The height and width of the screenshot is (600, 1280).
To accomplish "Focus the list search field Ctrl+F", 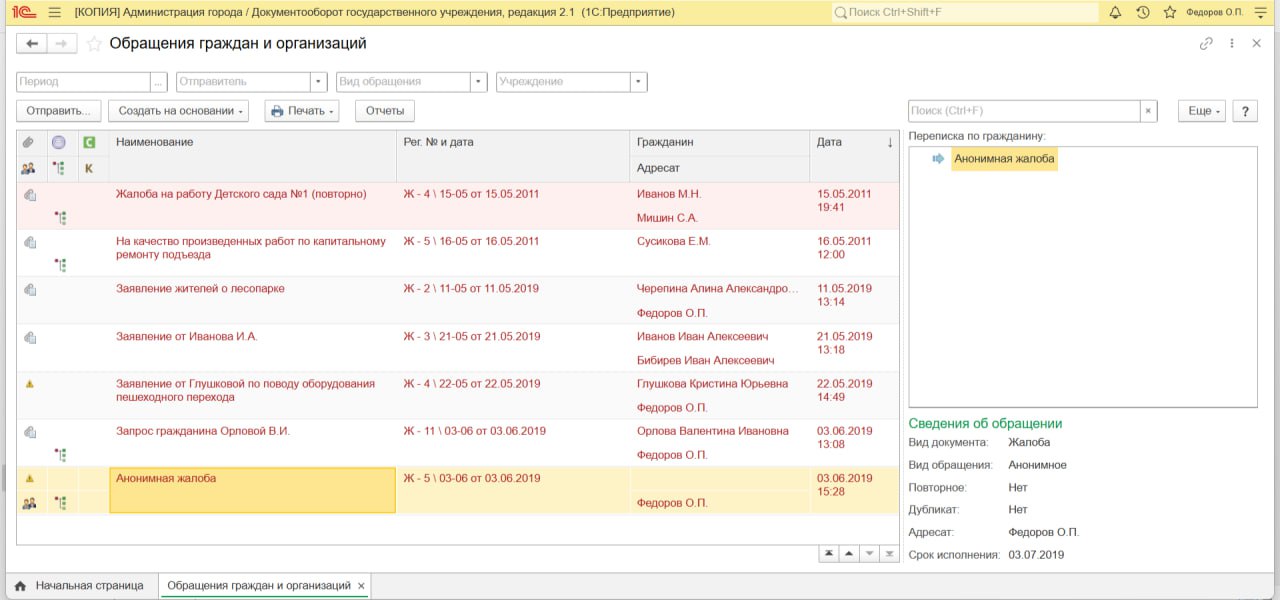I will point(1025,111).
